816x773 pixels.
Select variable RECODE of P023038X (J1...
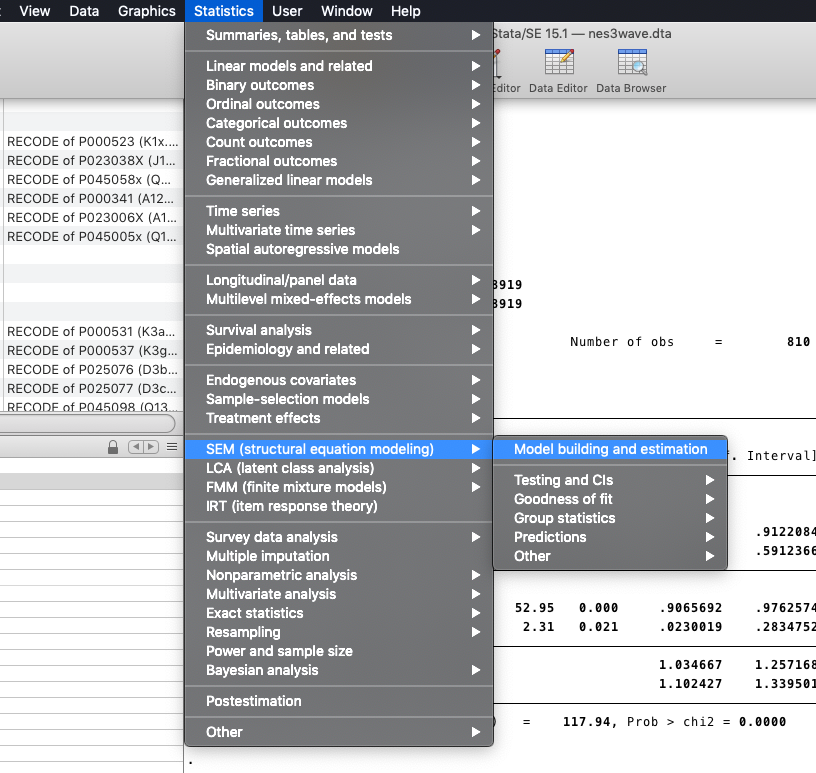pos(93,160)
